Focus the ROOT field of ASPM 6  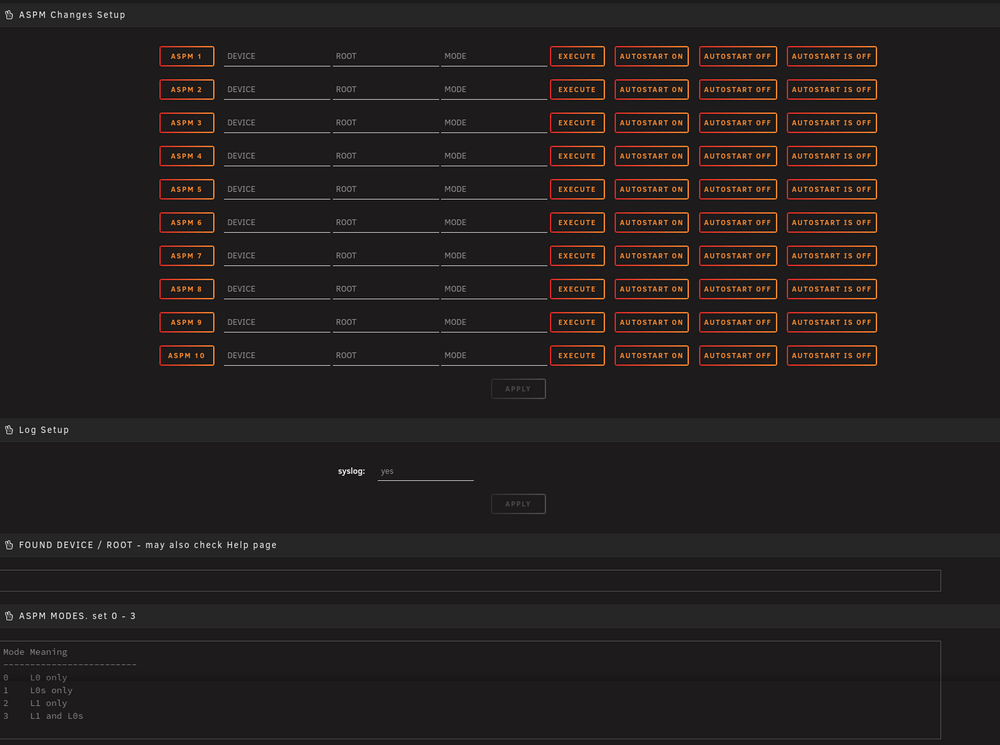pos(385,223)
